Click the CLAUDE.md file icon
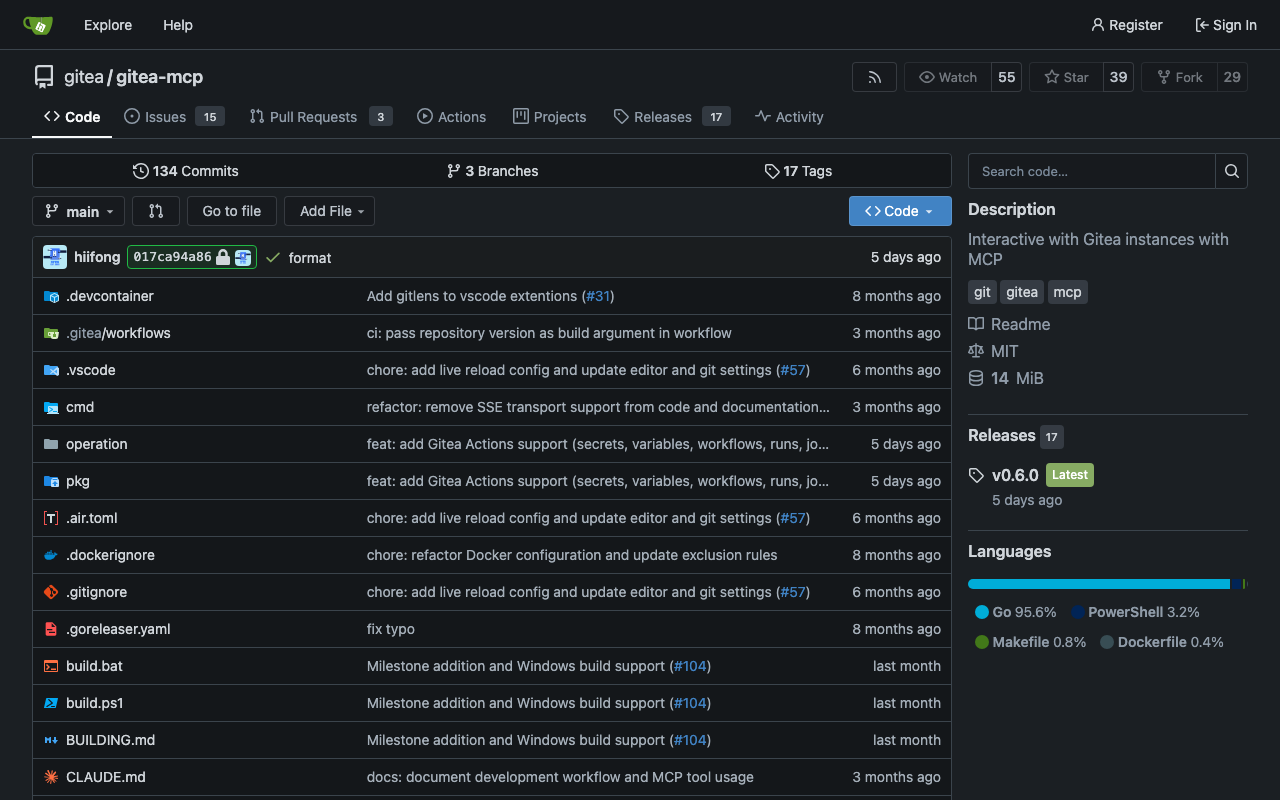Viewport: 1280px width, 800px height. [51, 777]
